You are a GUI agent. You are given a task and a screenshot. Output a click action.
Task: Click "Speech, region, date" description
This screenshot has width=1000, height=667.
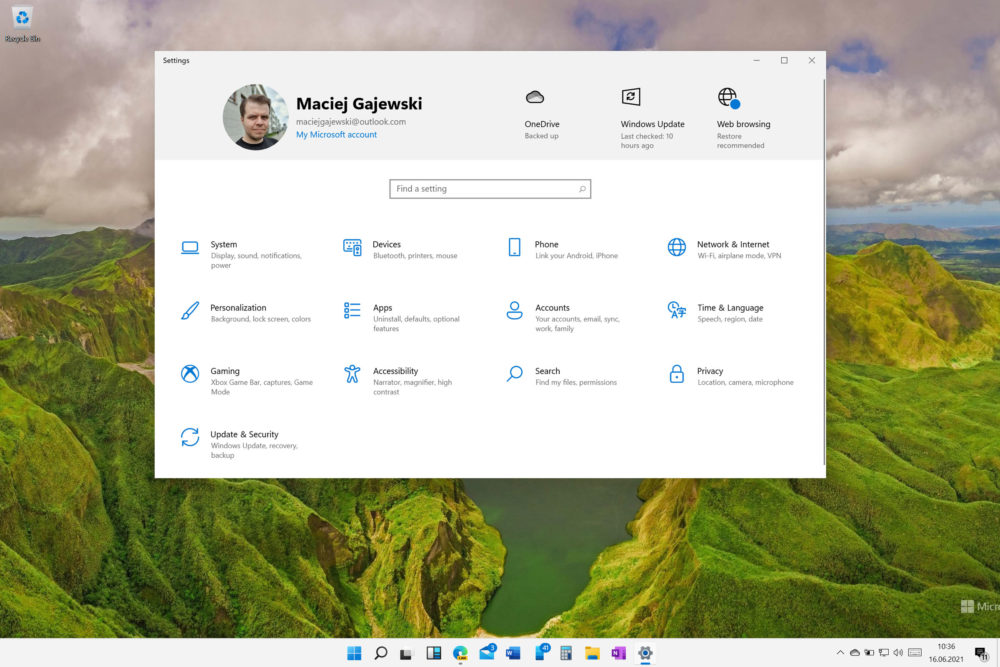[730, 319]
